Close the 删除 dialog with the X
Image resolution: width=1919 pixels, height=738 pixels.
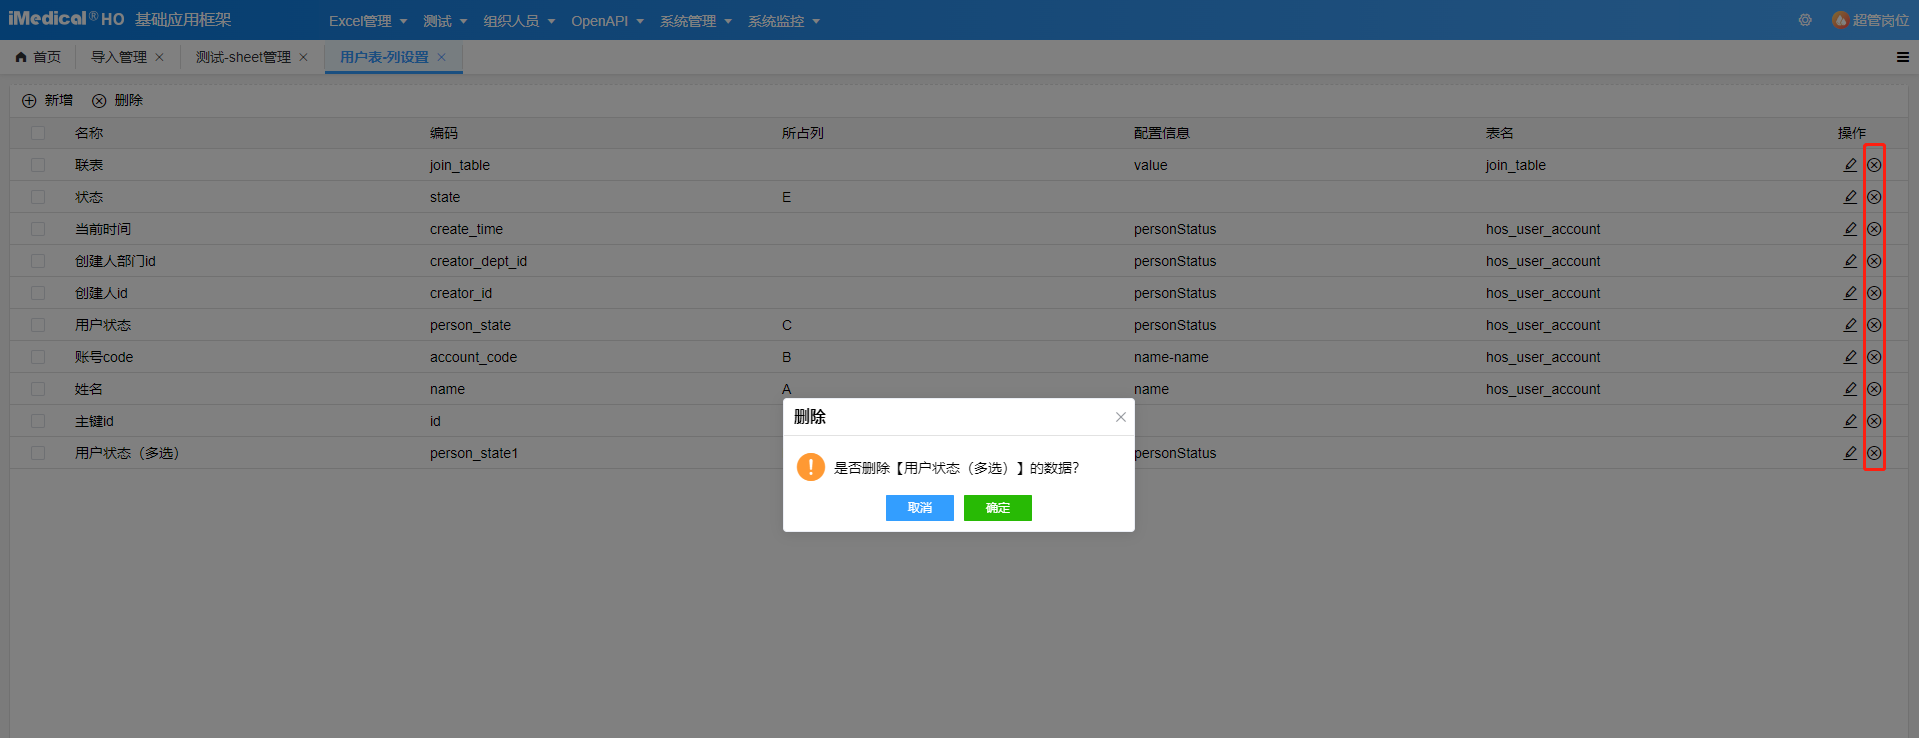click(1120, 417)
